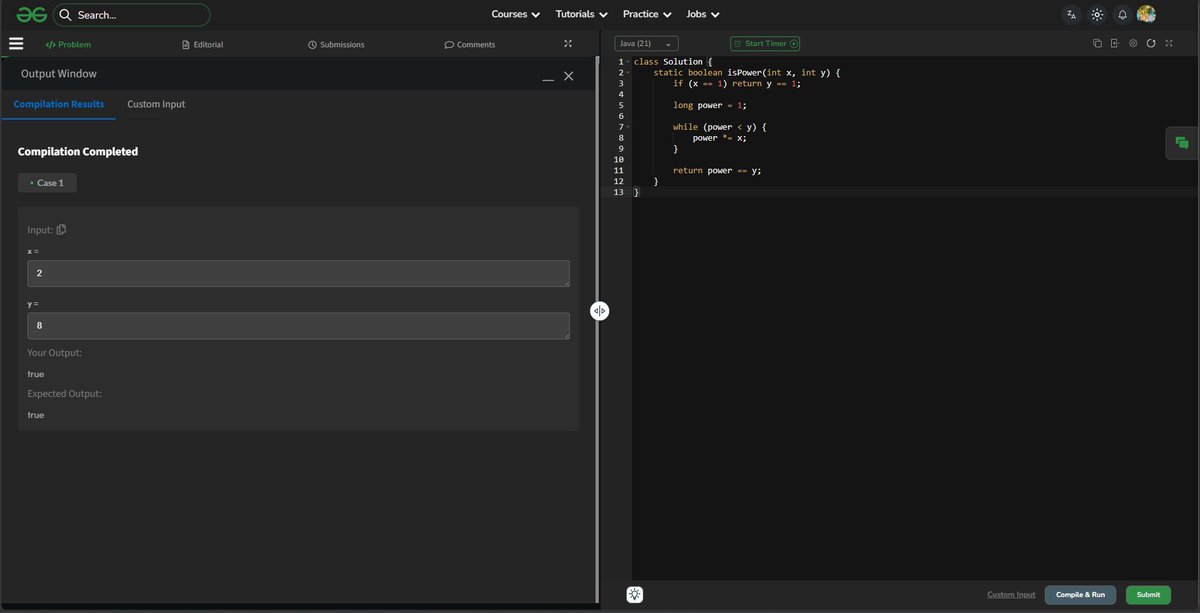Open the Practice dropdown menu

tap(646, 15)
